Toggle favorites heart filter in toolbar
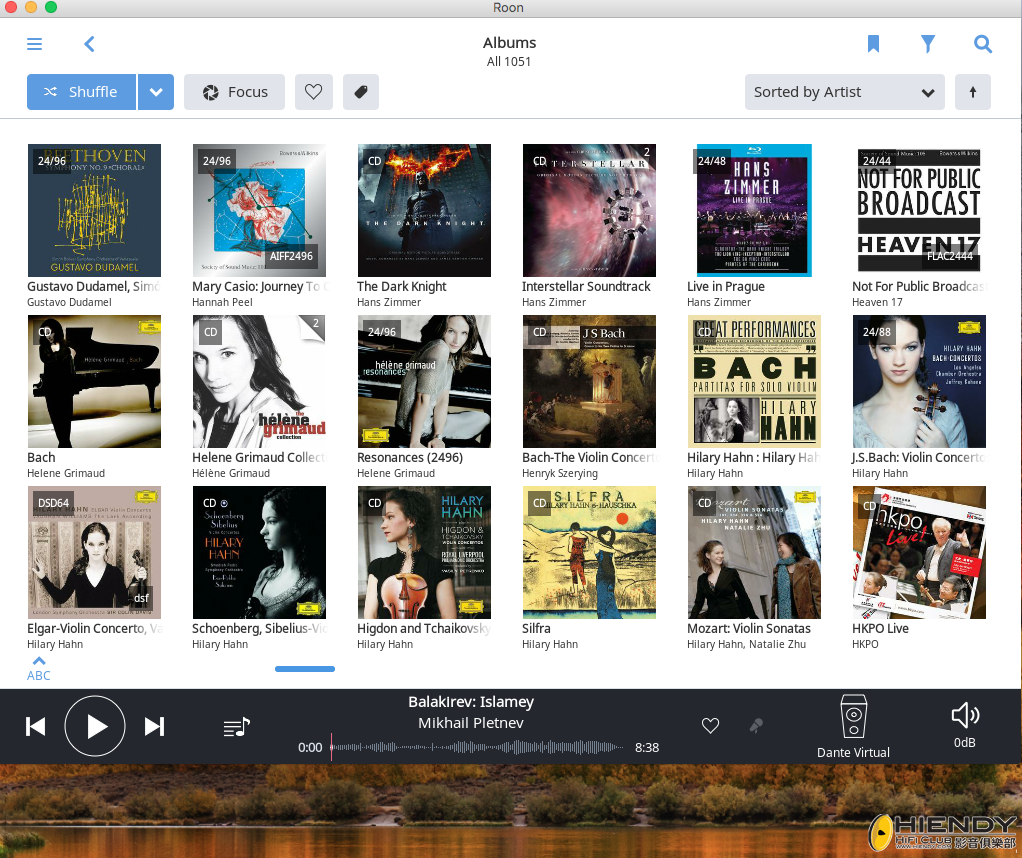Screen dimensions: 1022x858 [x=313, y=92]
